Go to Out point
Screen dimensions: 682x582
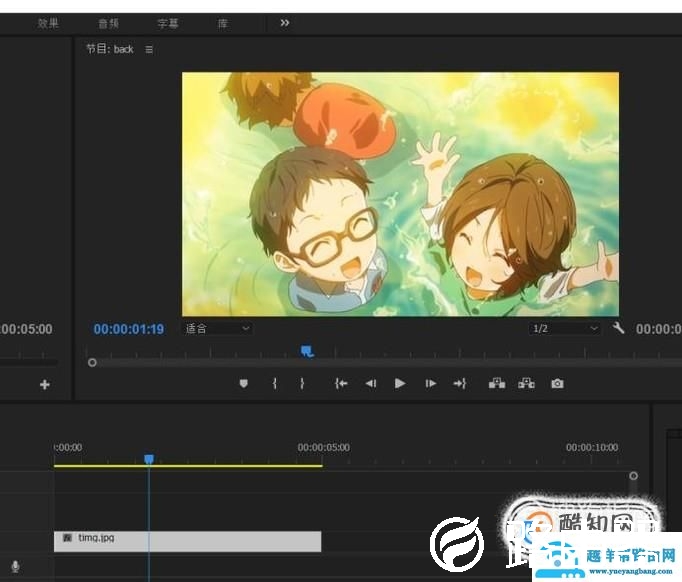pos(460,383)
